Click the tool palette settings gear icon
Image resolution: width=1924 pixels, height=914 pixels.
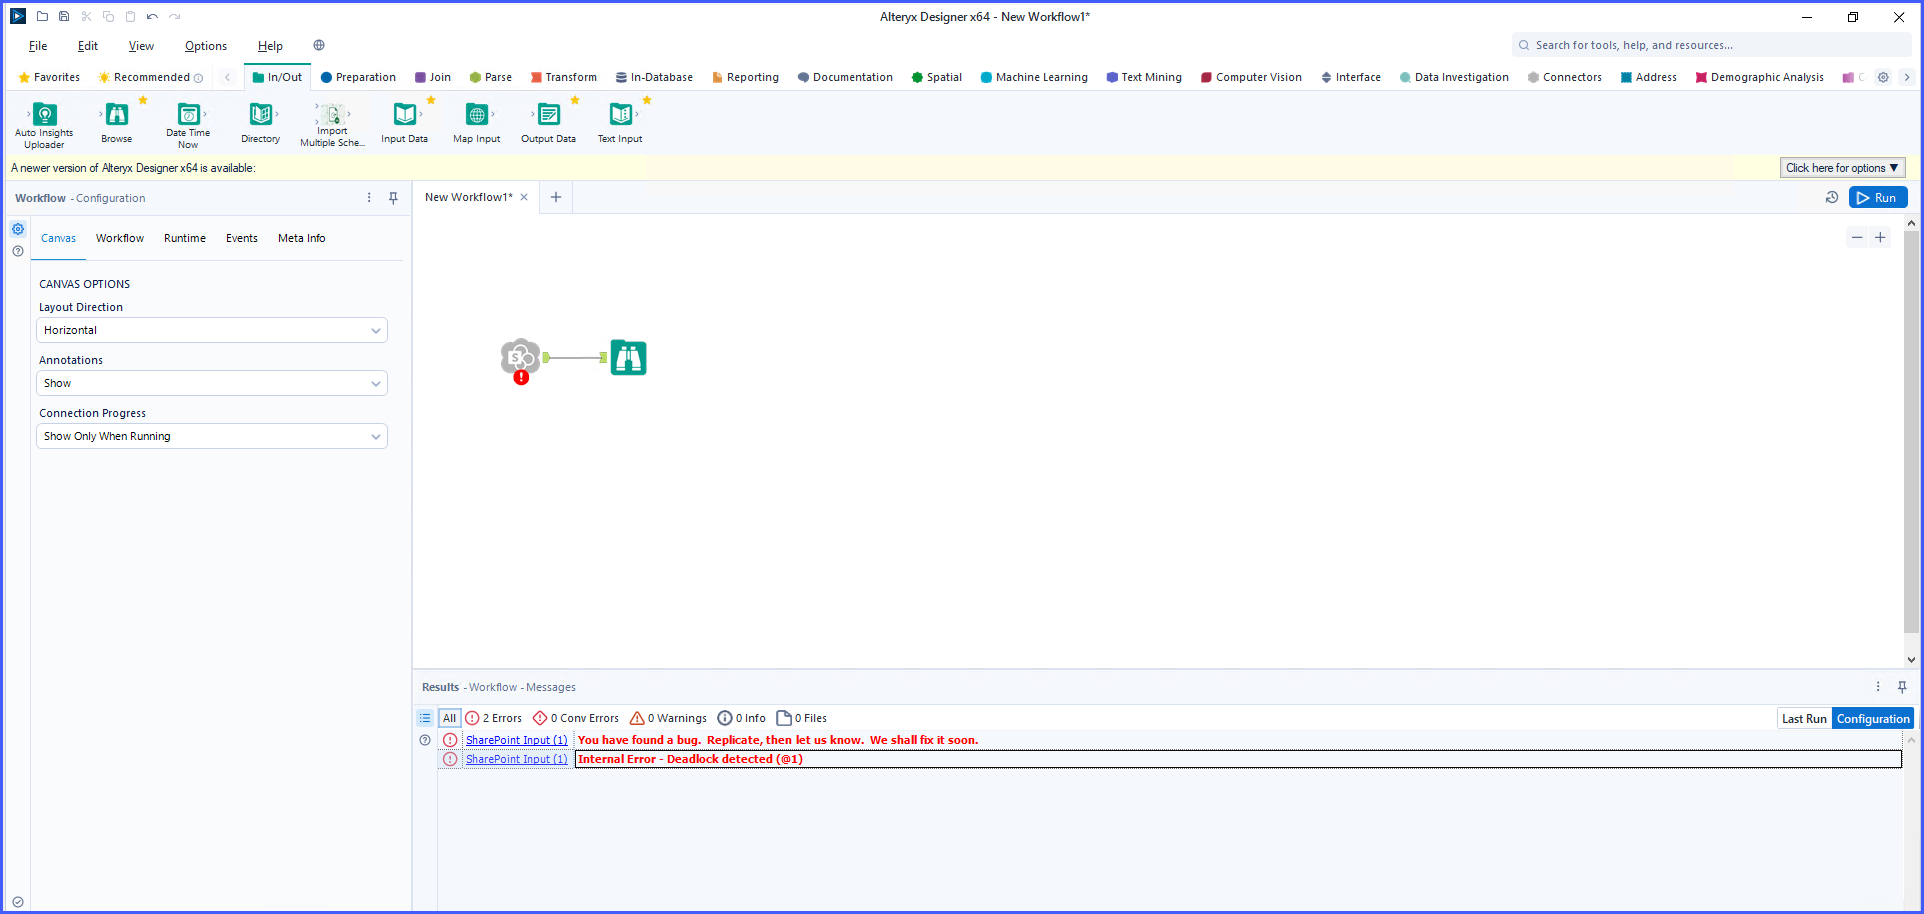[1883, 77]
